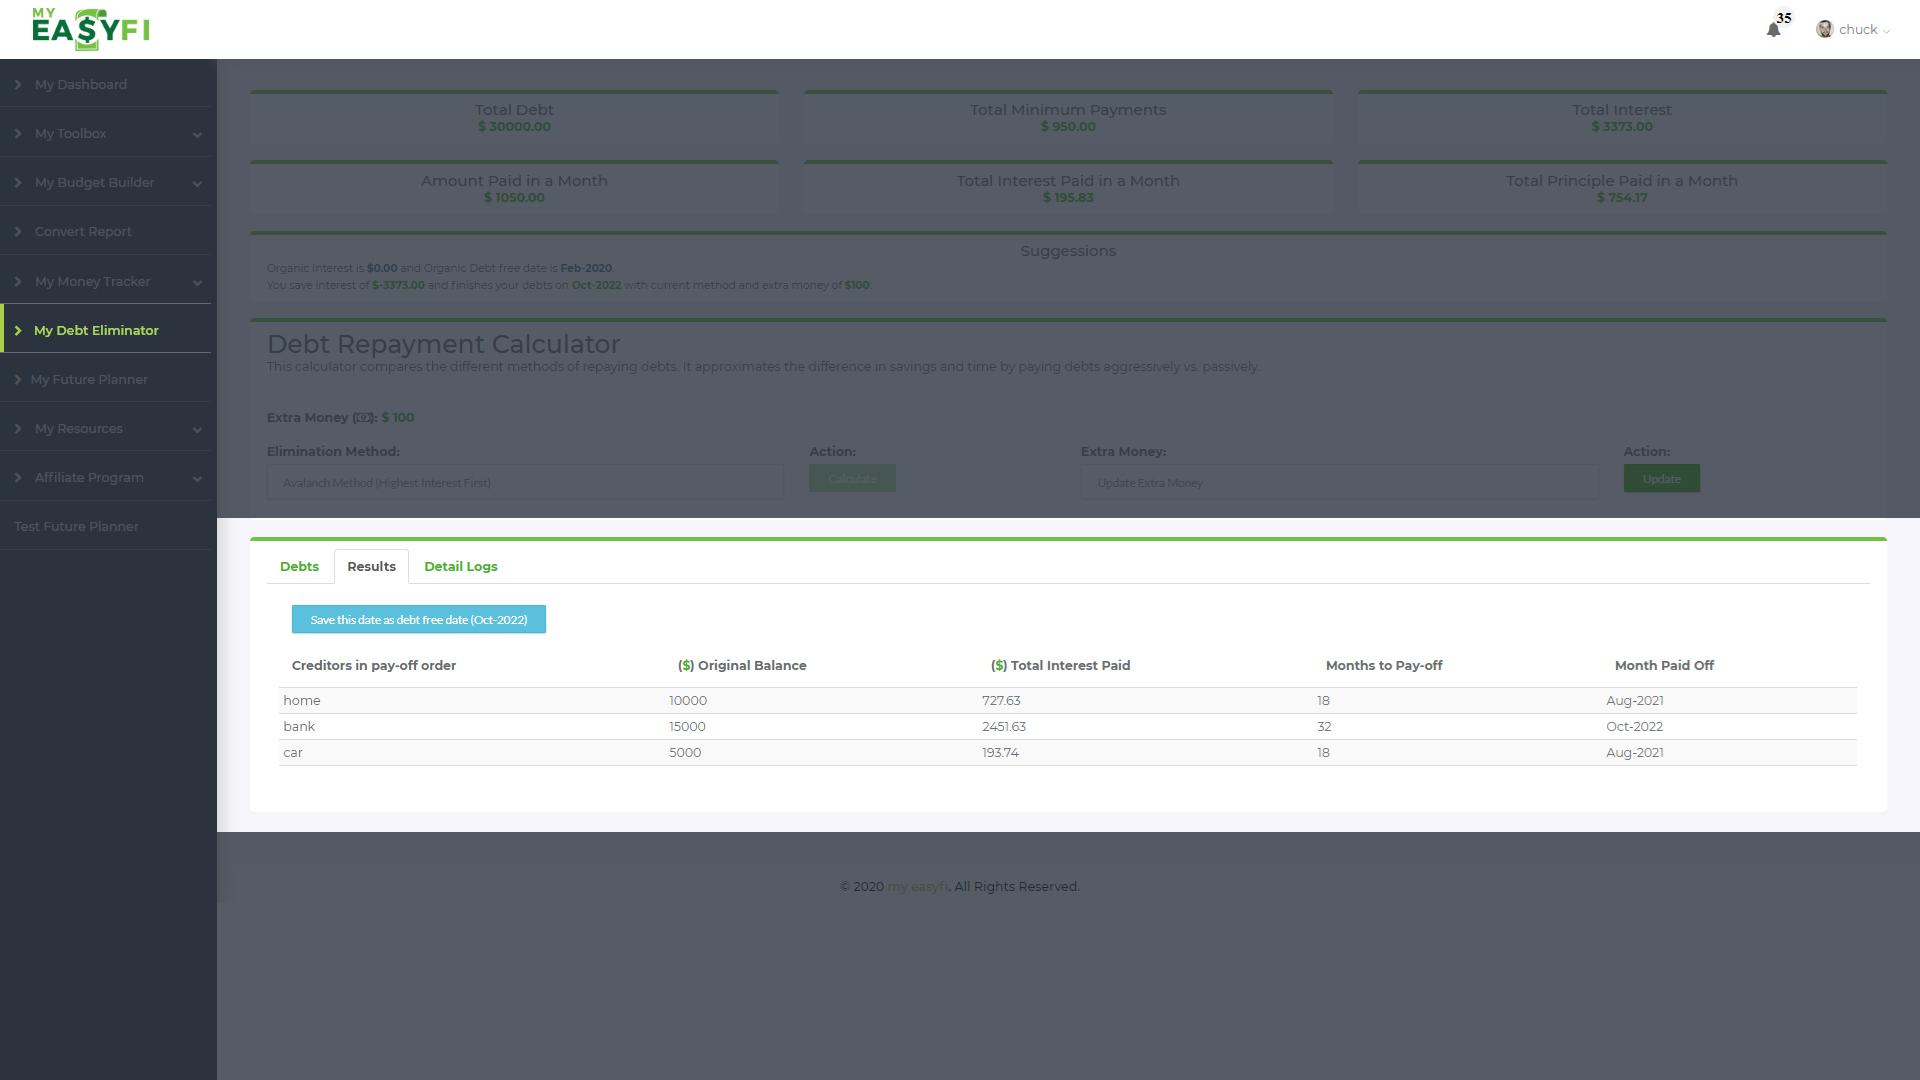Open My Toolbox sidebar item
Image resolution: width=1920 pixels, height=1080 pixels.
(x=70, y=134)
